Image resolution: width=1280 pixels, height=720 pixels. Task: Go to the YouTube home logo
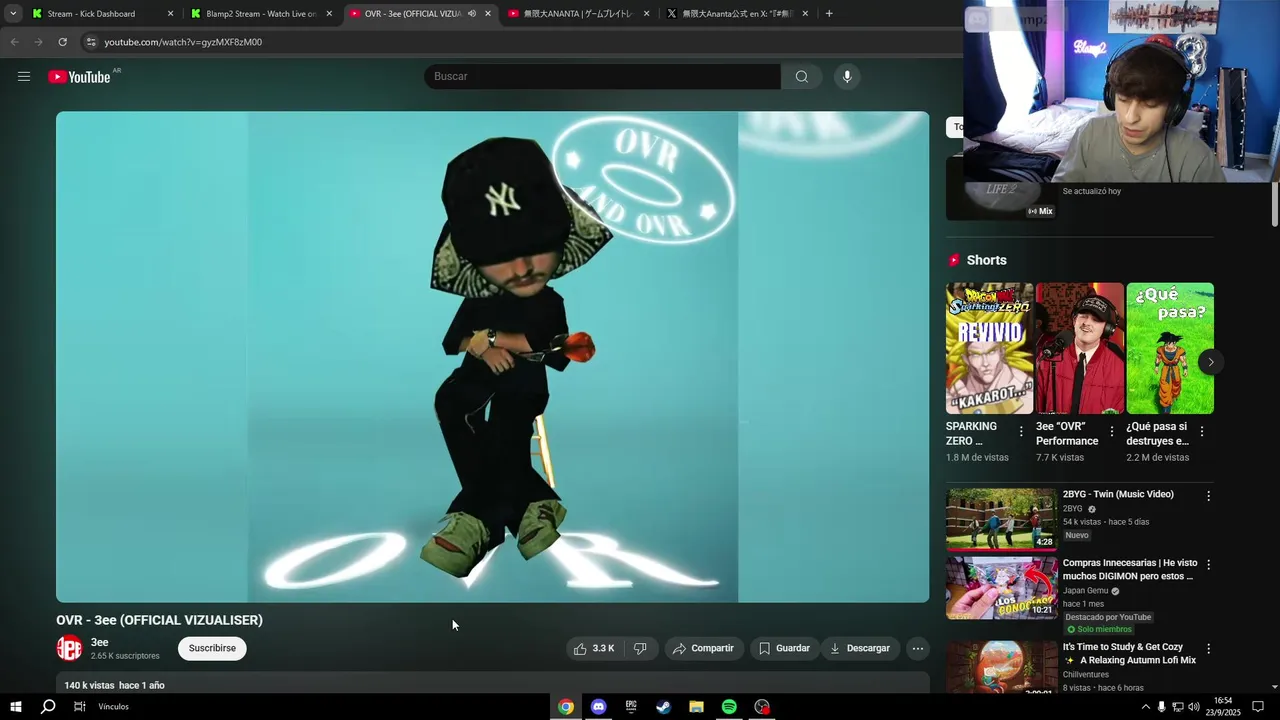pyautogui.click(x=79, y=77)
